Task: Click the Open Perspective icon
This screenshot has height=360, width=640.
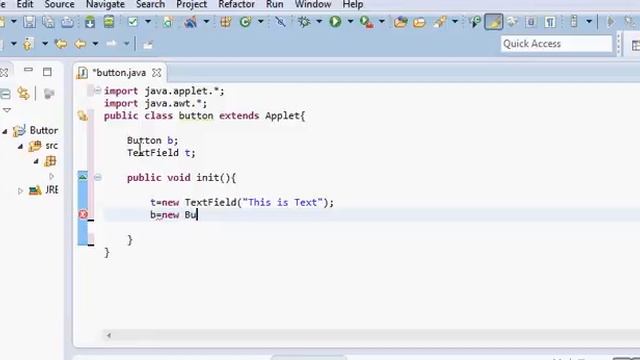Action: click(635, 45)
